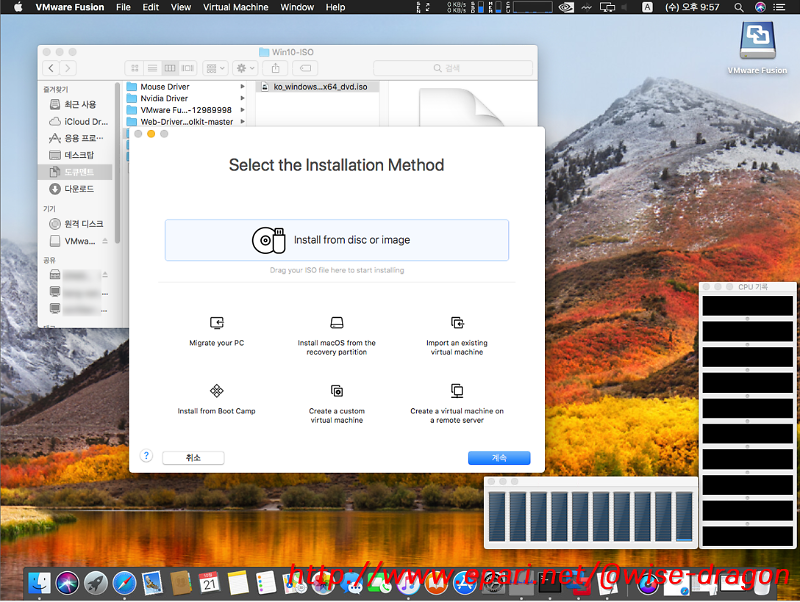Image resolution: width=800 pixels, height=602 pixels.
Task: Open the question mark help button
Action: click(x=146, y=456)
